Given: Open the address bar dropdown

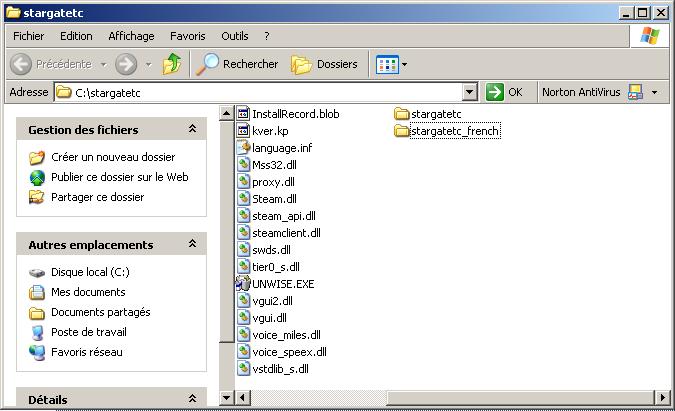Looking at the screenshot, I should 470,92.
